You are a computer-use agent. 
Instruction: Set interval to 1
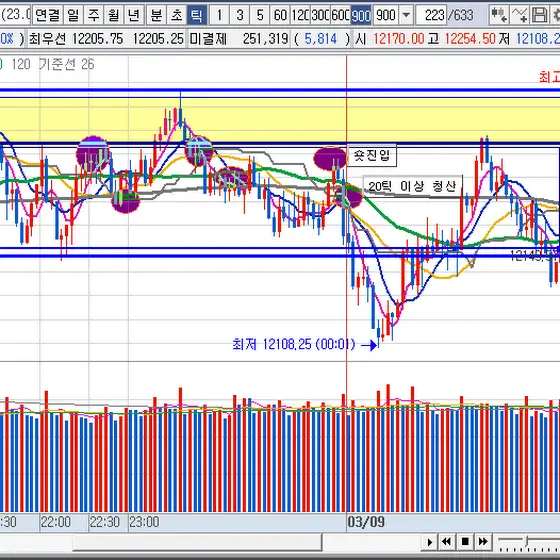pyautogui.click(x=219, y=15)
